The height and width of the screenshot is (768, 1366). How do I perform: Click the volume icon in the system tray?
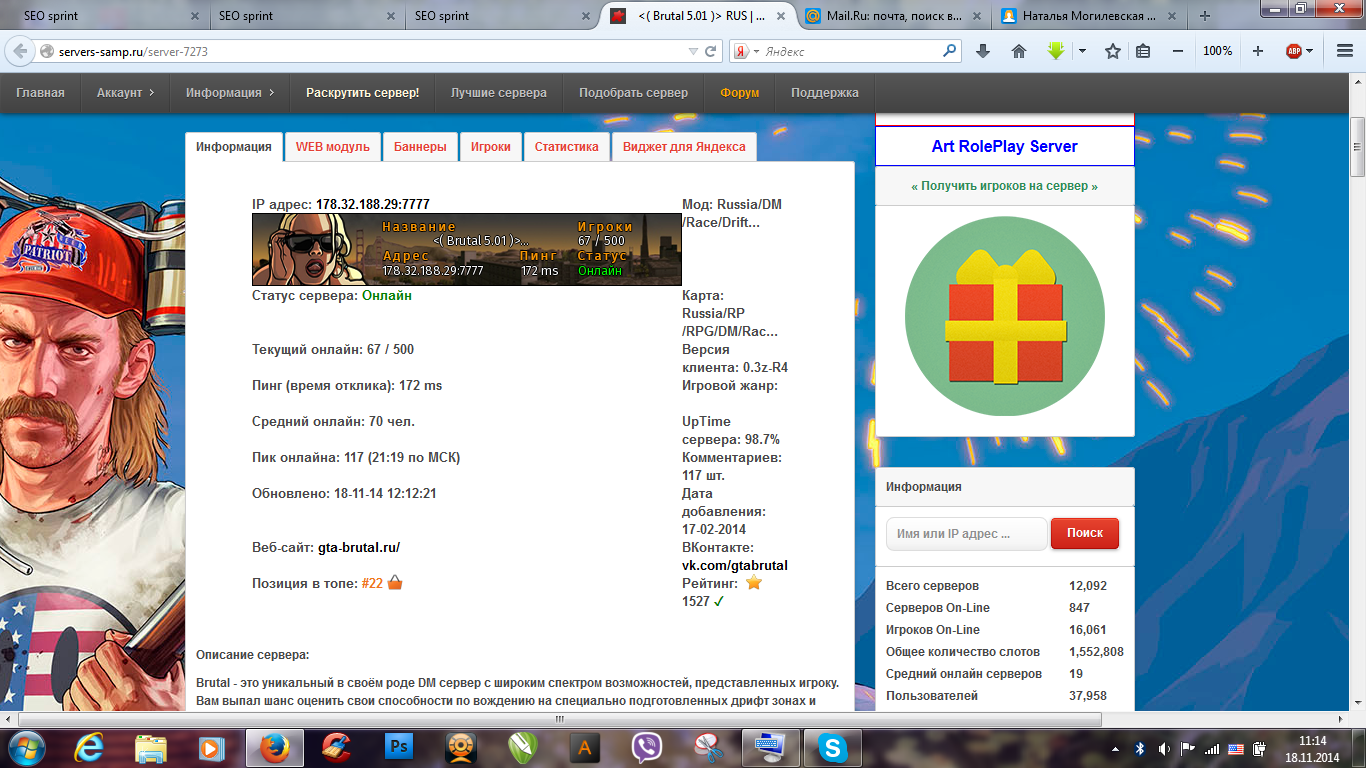coord(1163,748)
